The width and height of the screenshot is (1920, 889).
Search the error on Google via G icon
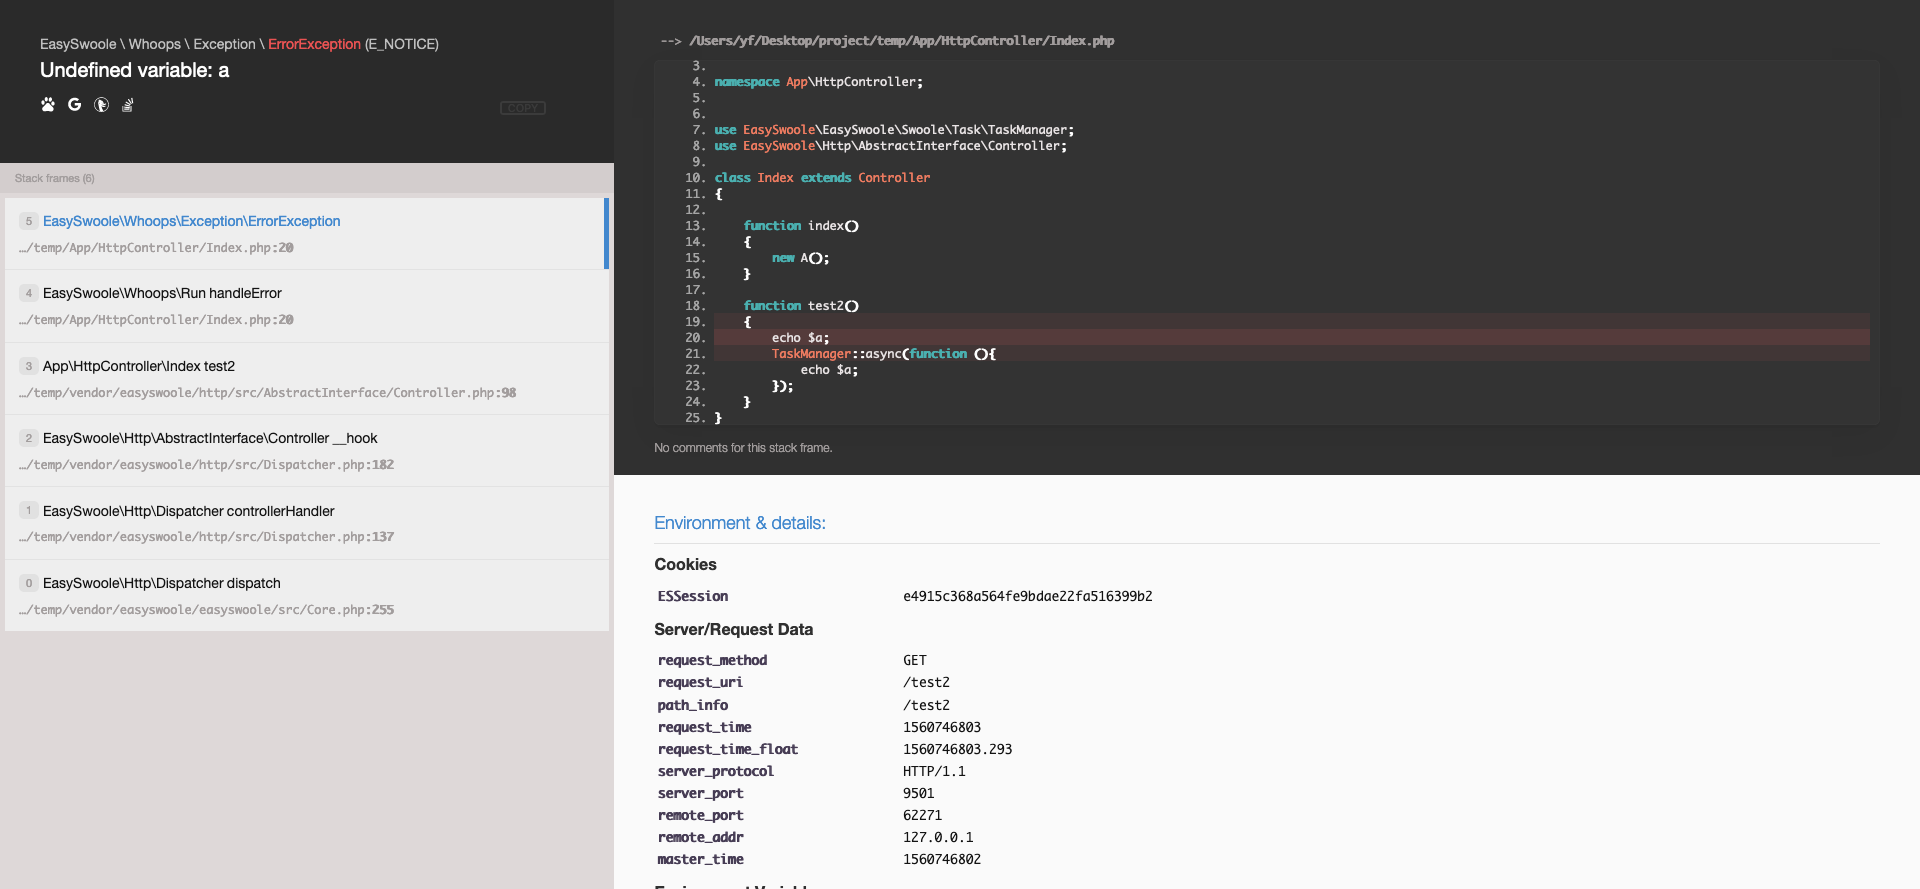74,105
